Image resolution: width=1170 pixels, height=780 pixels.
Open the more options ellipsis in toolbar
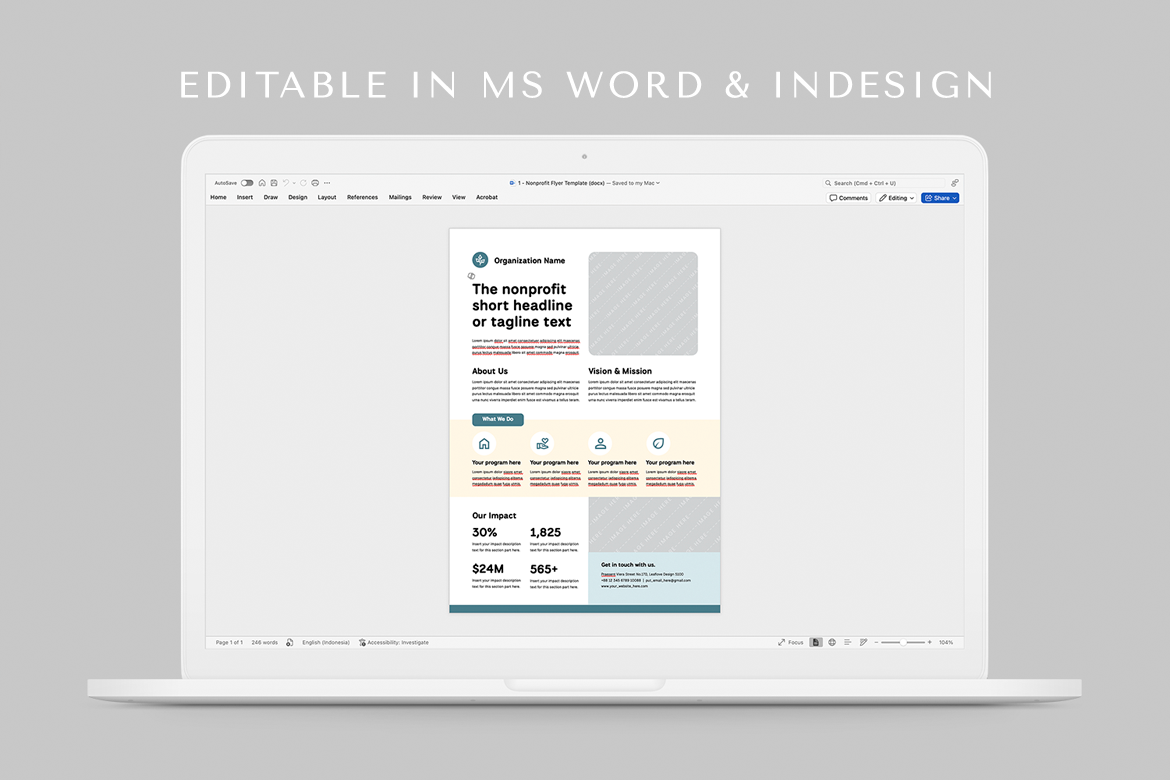click(x=327, y=183)
